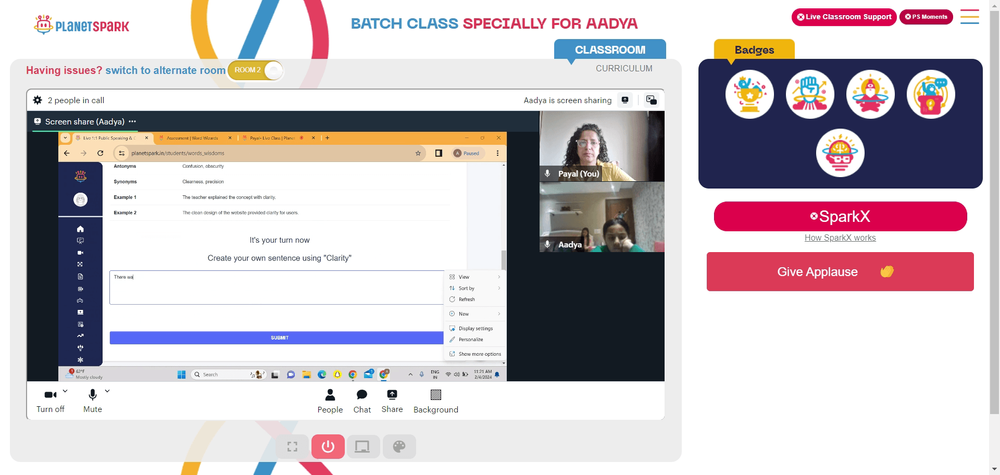Click Windows Start button in shared taskbar
The image size is (1000, 475).
(180, 374)
